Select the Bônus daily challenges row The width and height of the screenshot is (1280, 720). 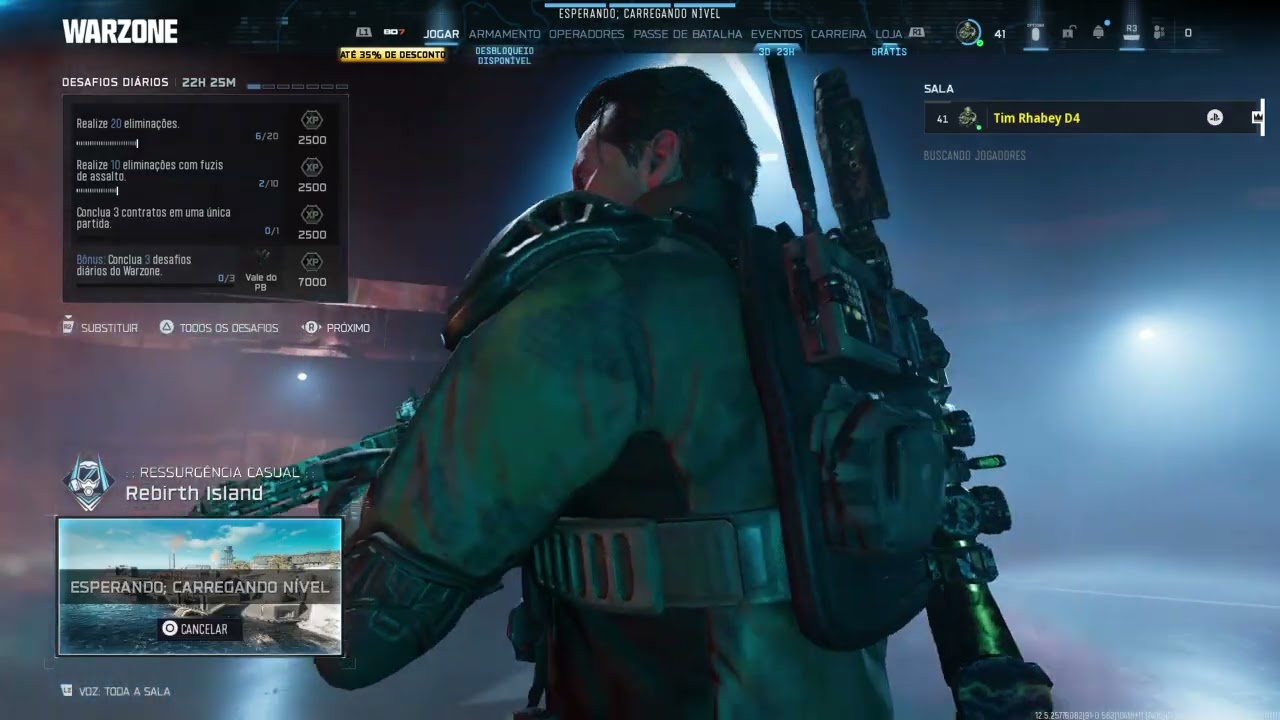click(205, 268)
